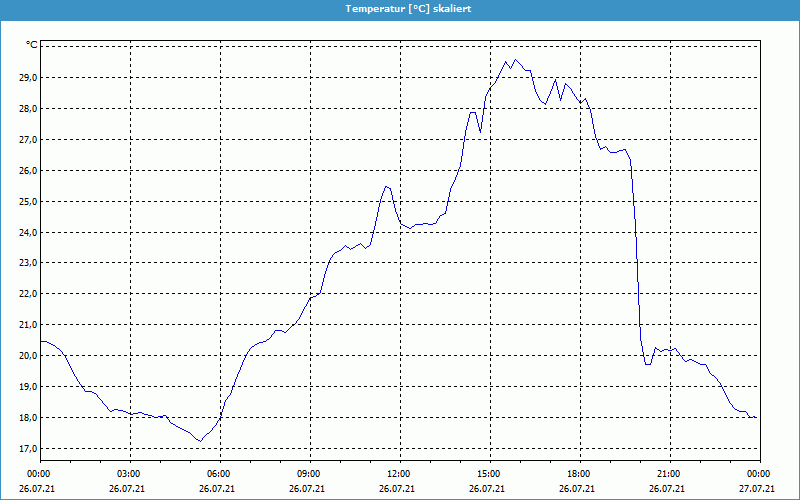The width and height of the screenshot is (800, 500).
Task: Click the highest peak of the temperature curve
Action: 515,60
